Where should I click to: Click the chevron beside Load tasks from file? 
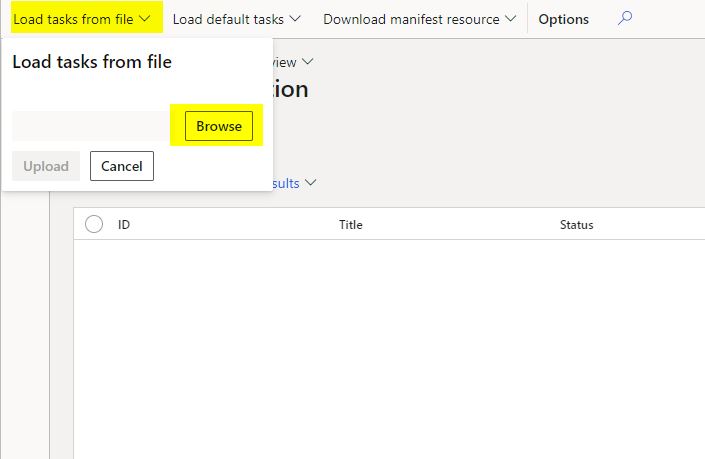point(146,19)
